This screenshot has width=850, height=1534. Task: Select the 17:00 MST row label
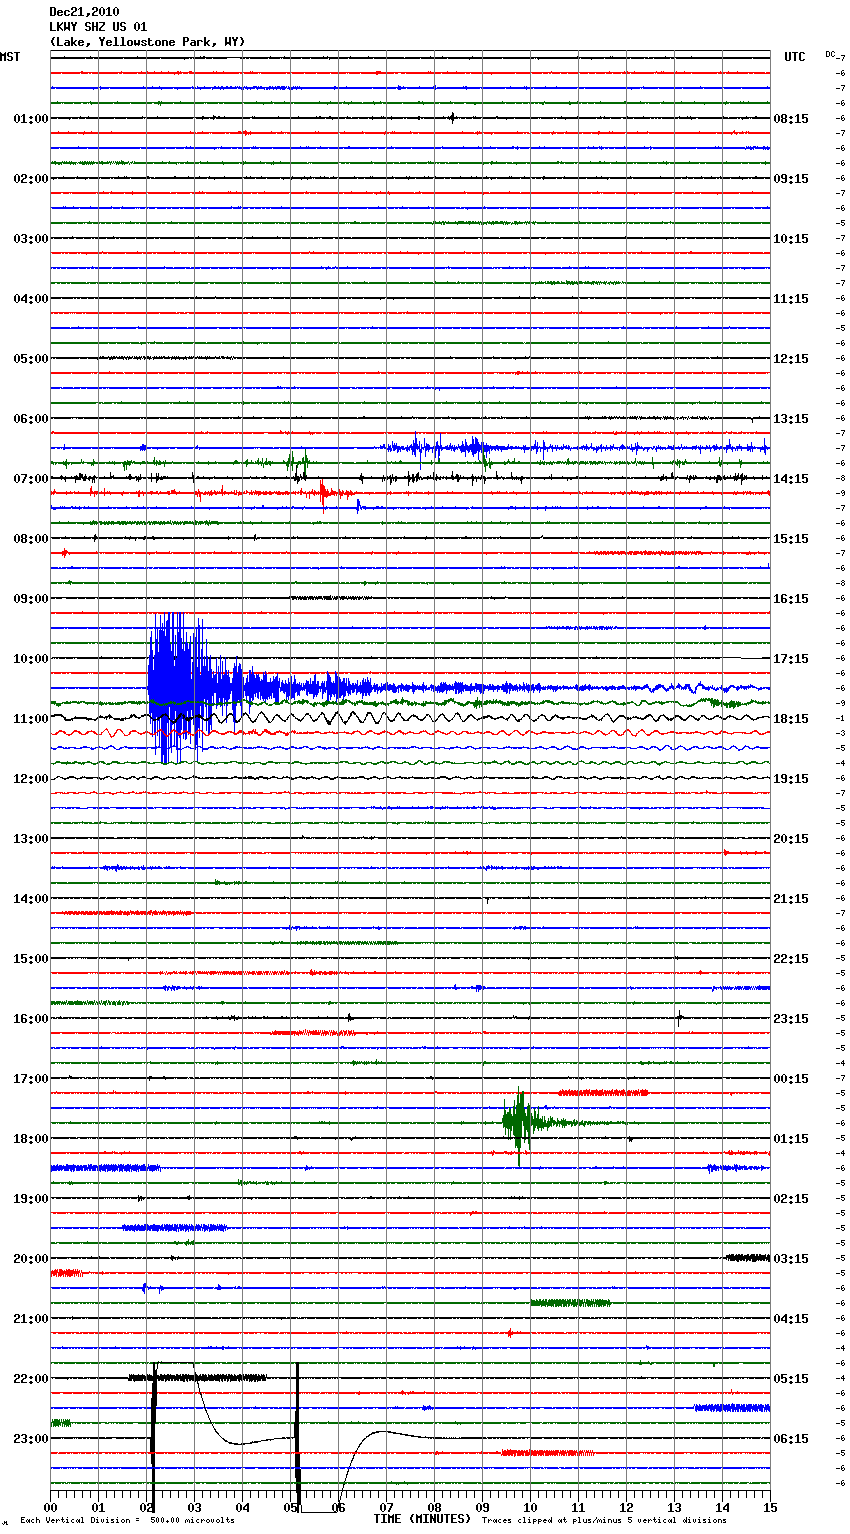click(30, 1079)
